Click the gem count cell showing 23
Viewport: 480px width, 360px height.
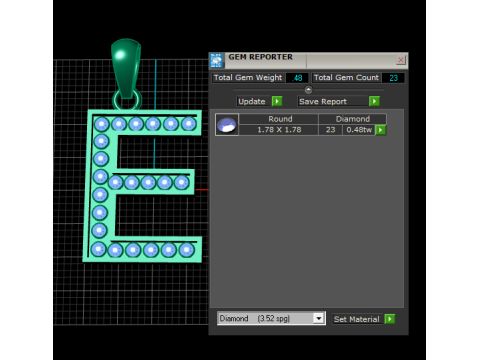coord(330,130)
